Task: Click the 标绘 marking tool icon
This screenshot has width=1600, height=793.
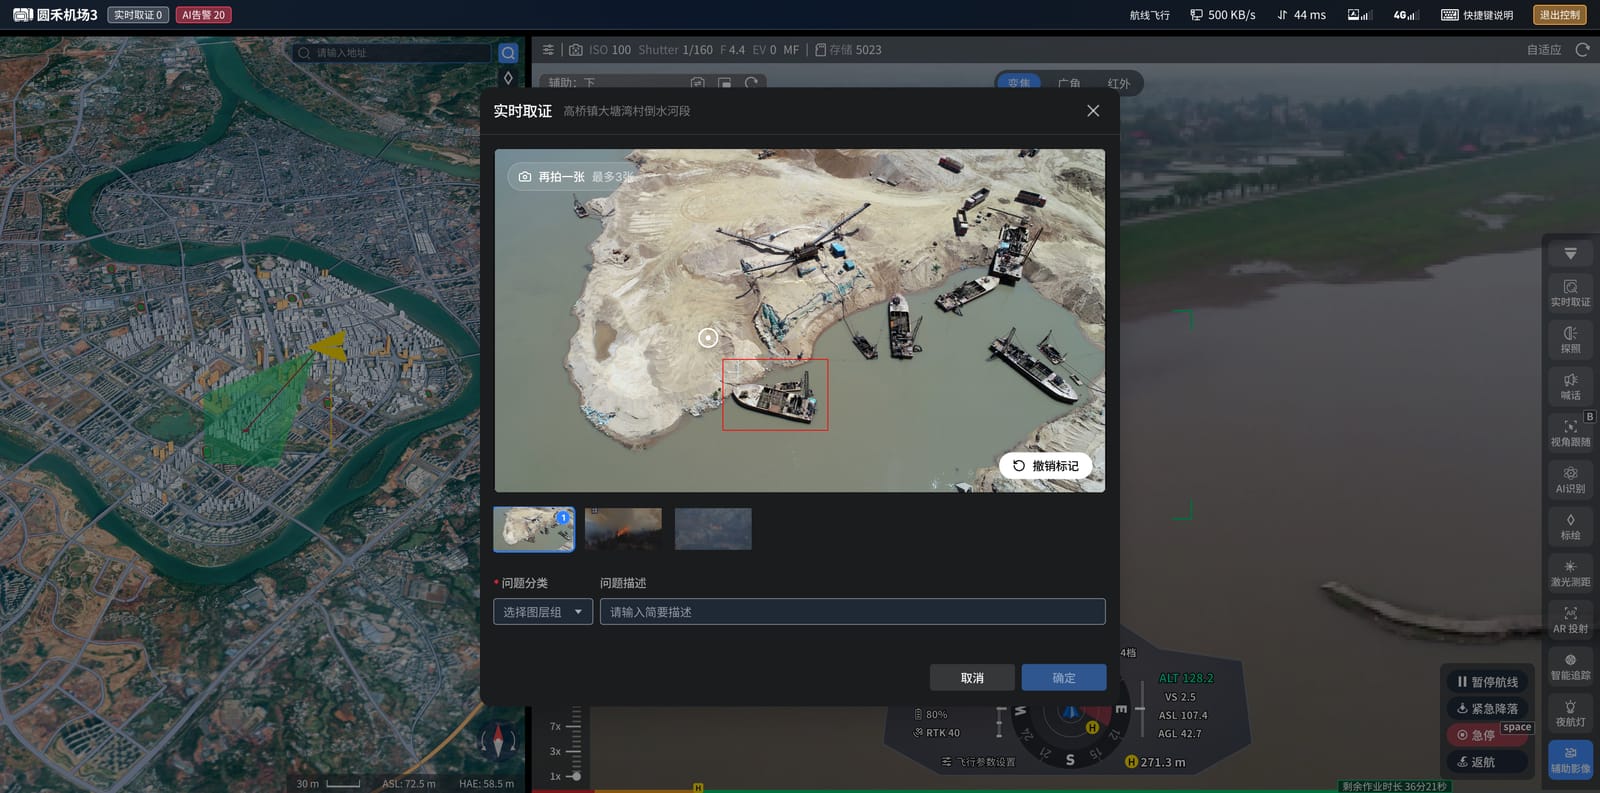Action: 1570,527
